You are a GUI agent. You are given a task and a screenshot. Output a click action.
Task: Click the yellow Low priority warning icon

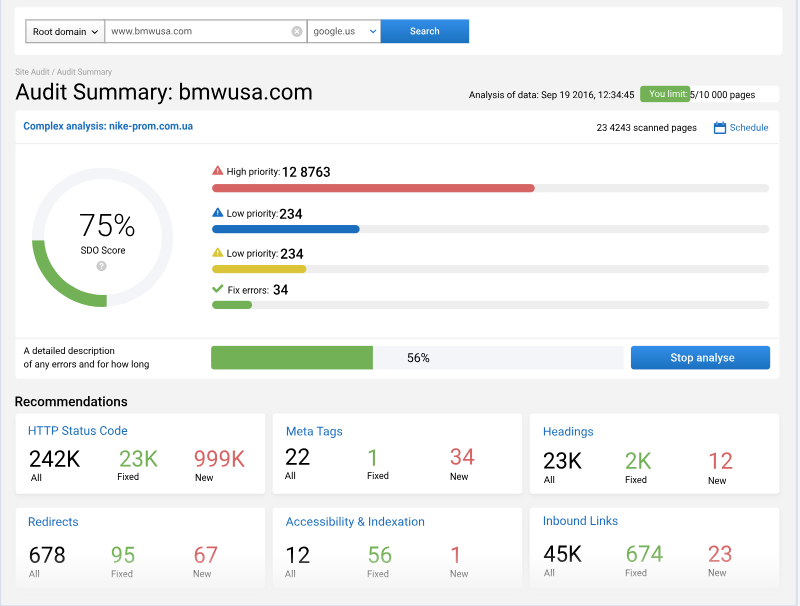(217, 253)
